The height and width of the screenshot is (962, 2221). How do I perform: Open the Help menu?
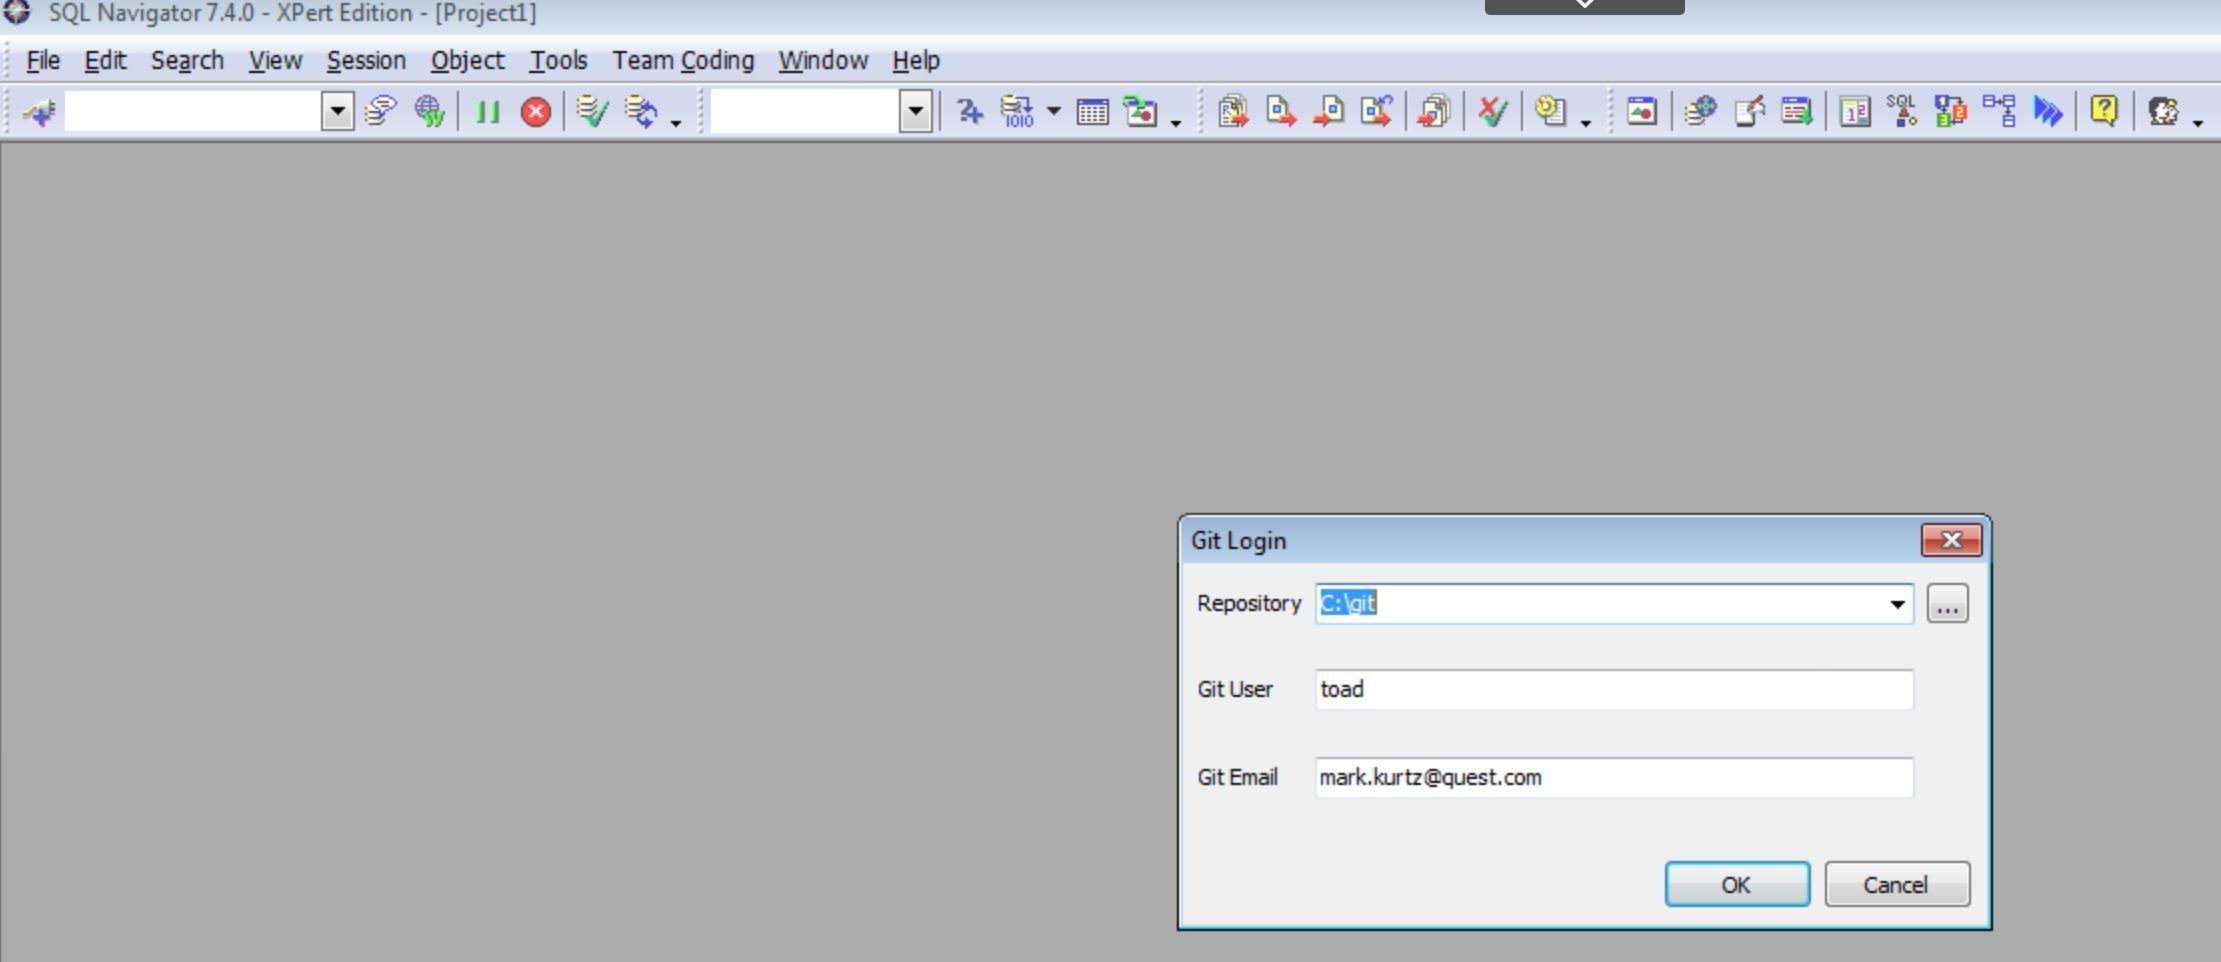[x=916, y=61]
